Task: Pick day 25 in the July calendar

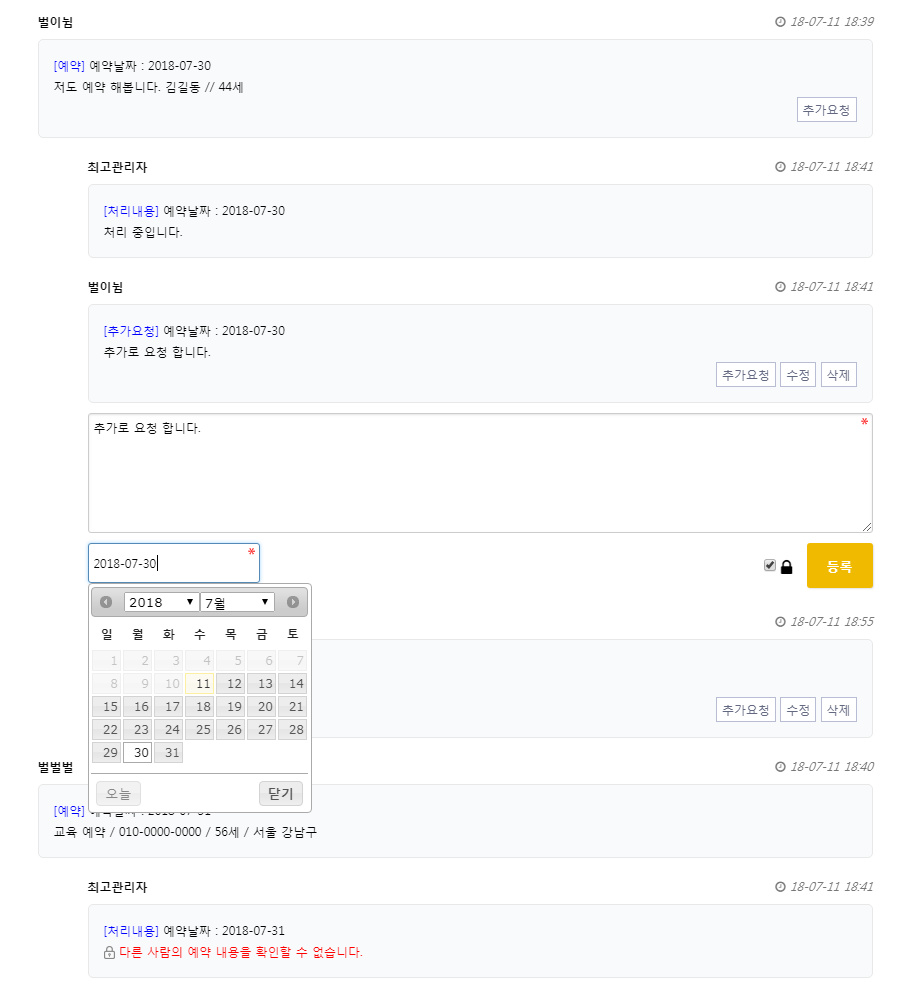Action: click(200, 730)
